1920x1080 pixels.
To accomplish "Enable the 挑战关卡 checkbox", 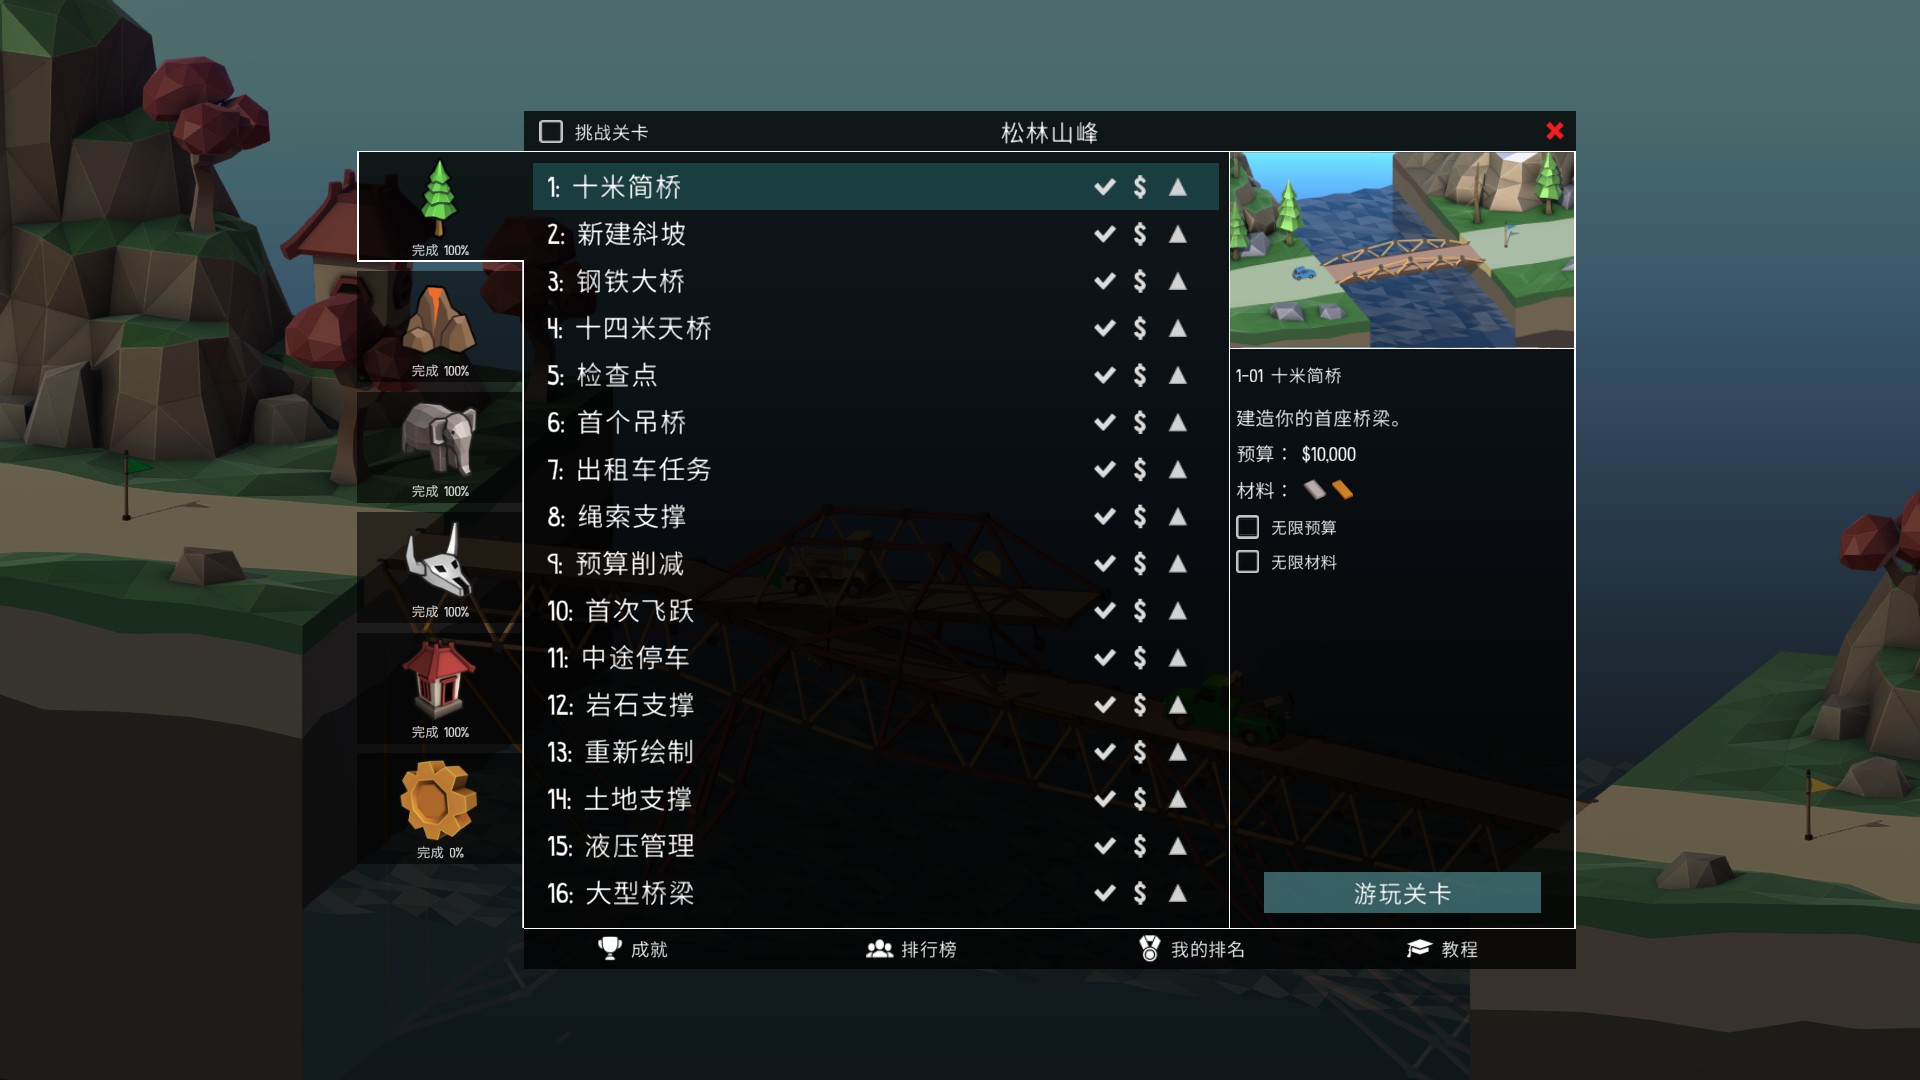I will pos(551,132).
